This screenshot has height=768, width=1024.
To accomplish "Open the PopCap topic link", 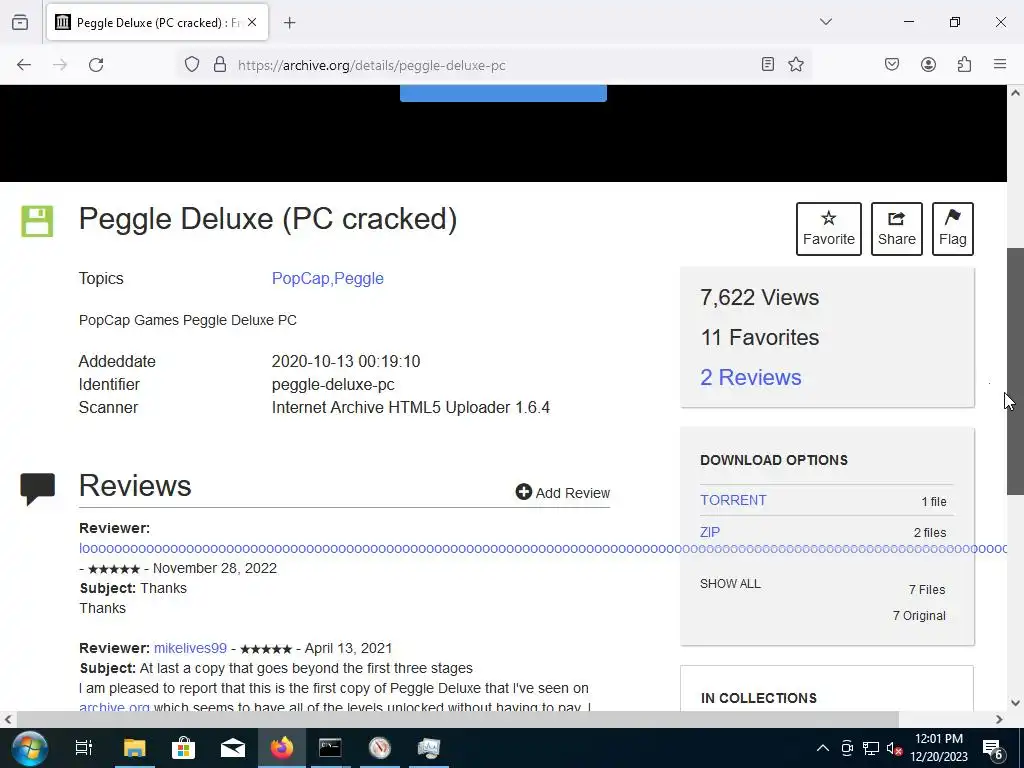I will coord(300,278).
